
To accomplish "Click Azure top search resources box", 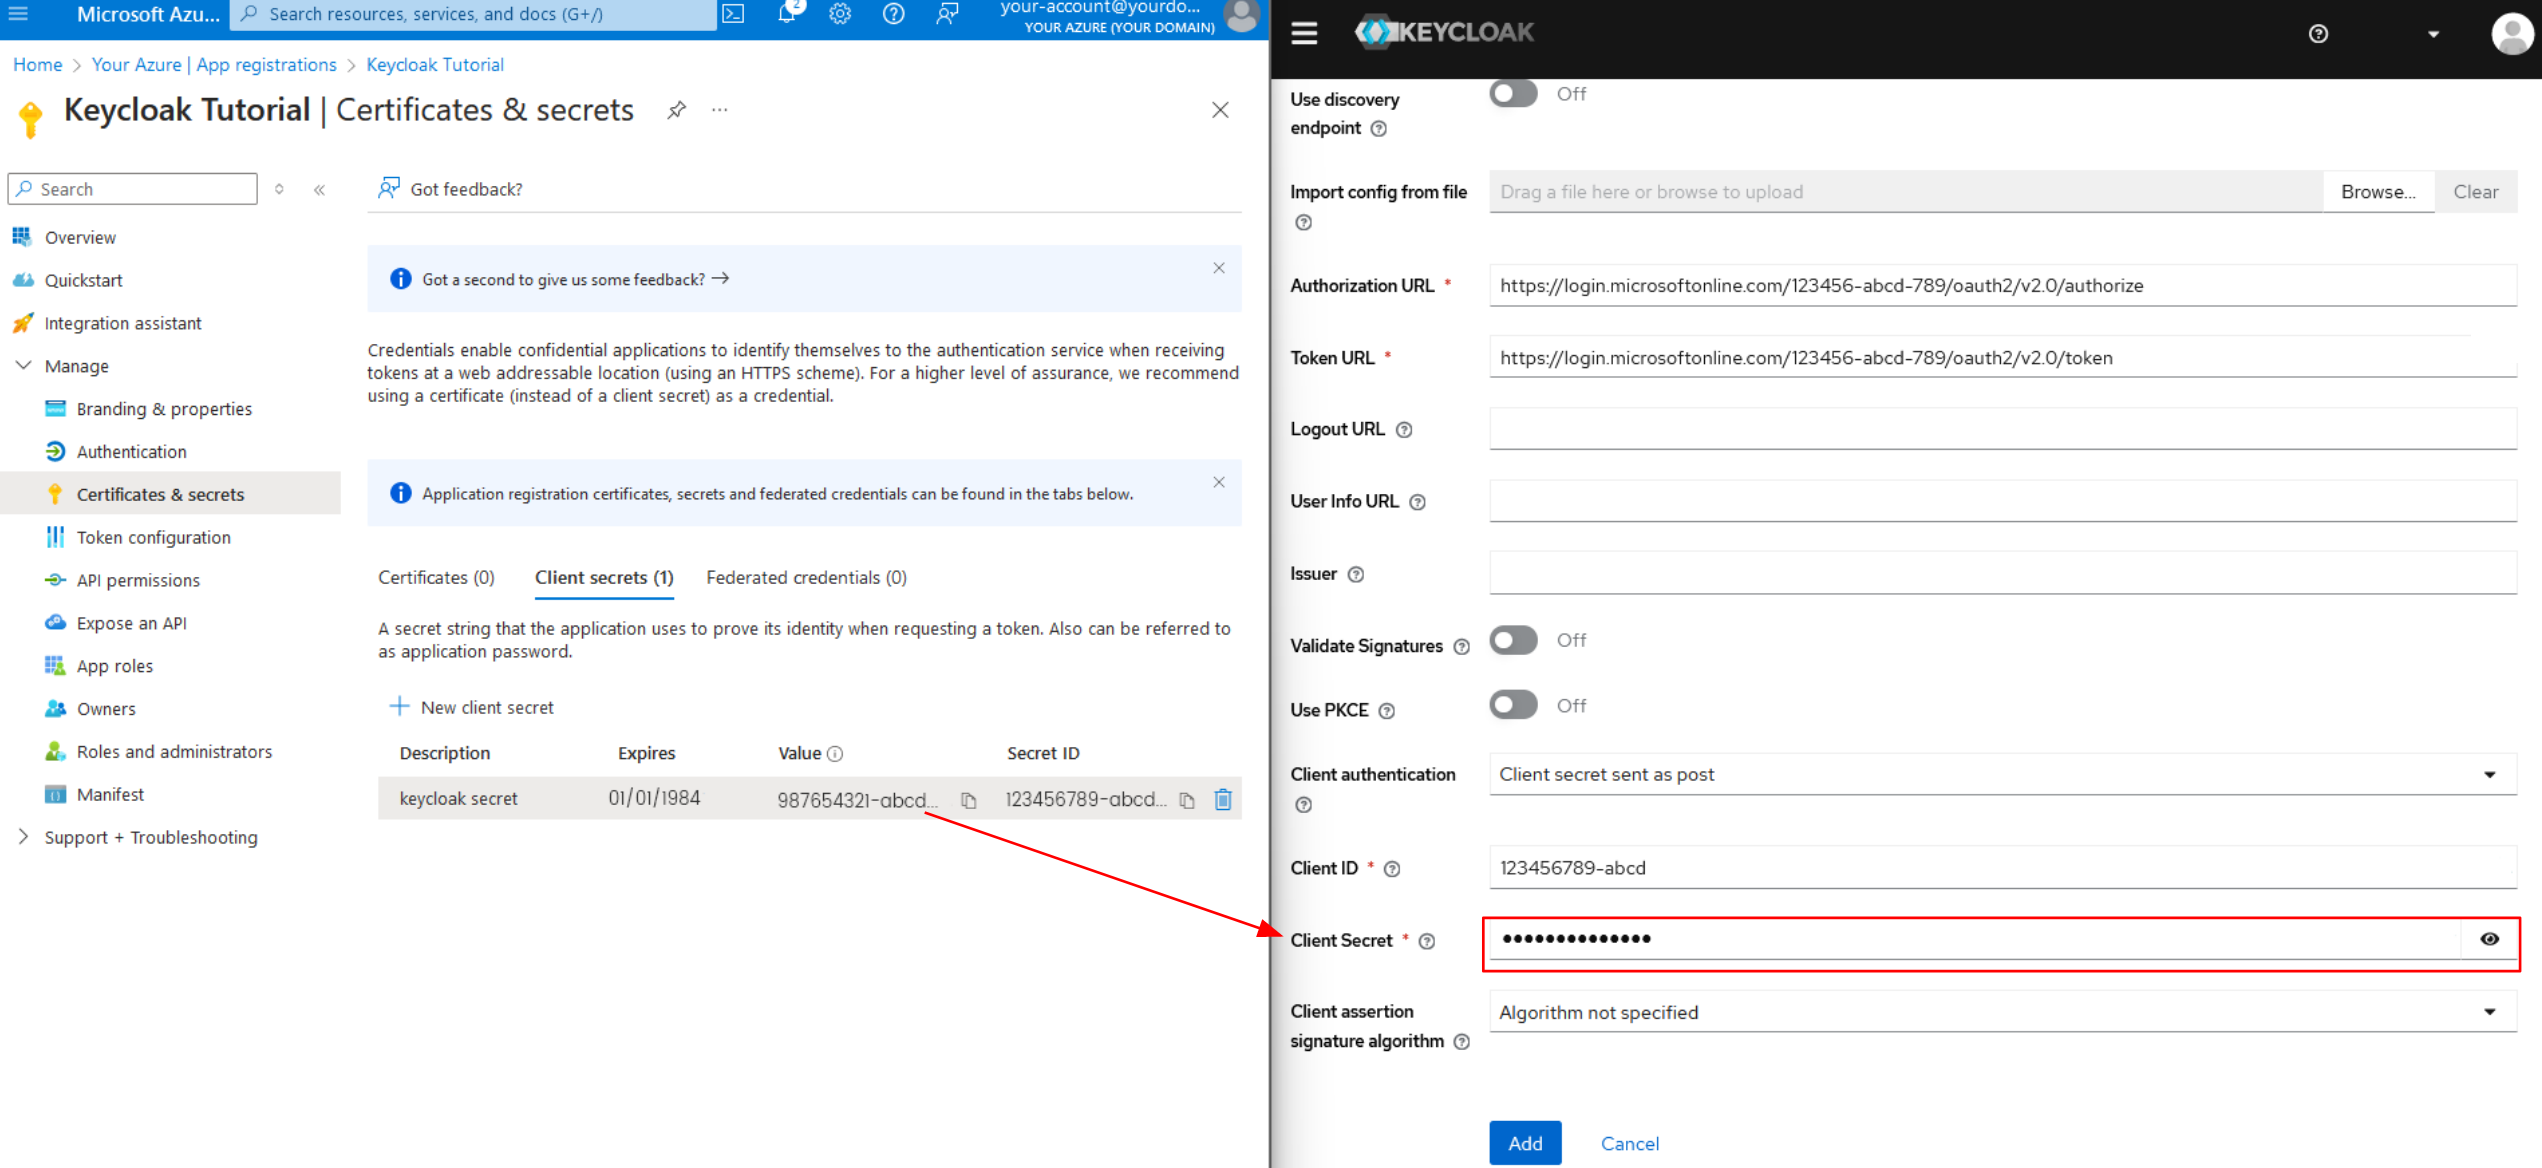I will (x=473, y=14).
